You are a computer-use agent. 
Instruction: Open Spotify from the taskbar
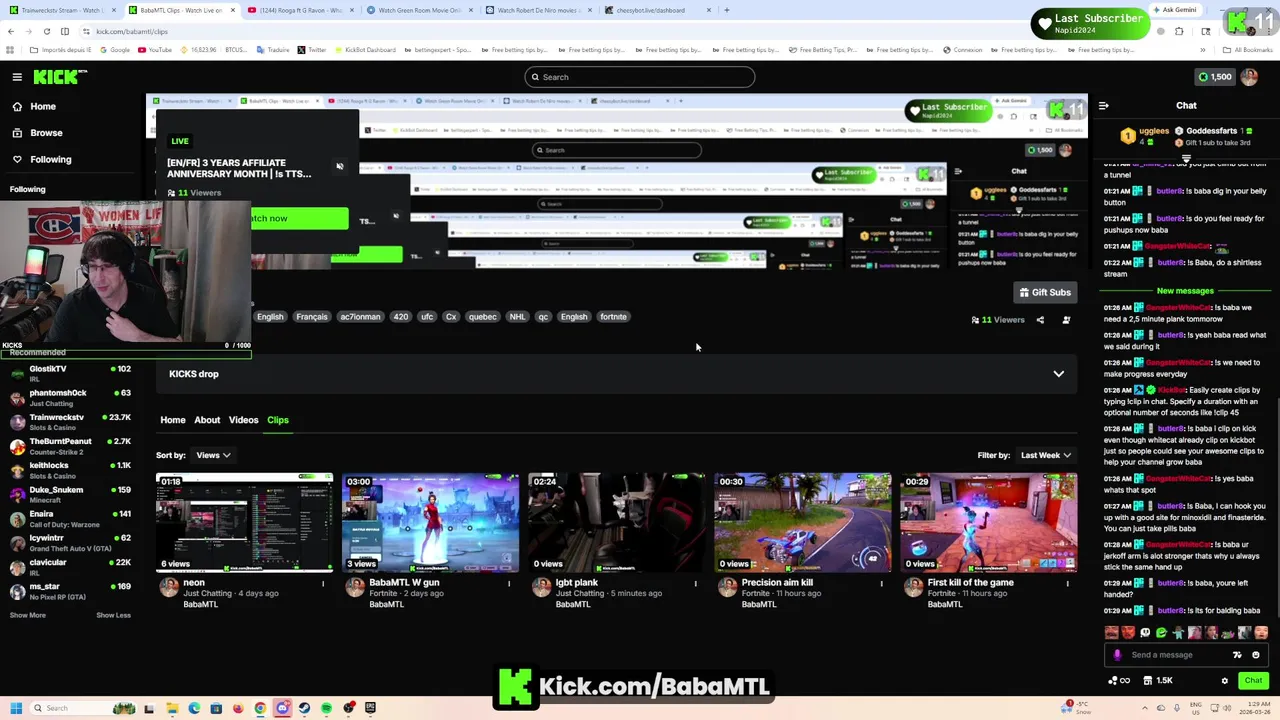click(326, 708)
